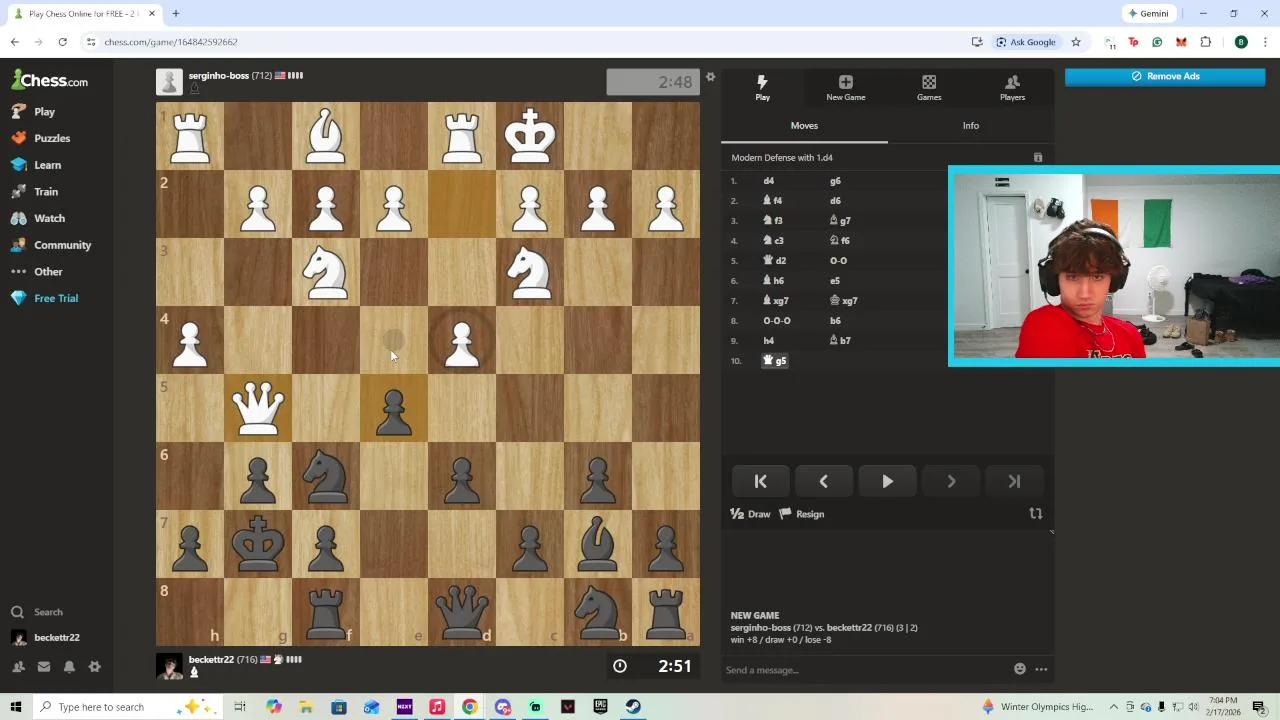
Task: Select move 1 d4 in the list
Action: click(x=768, y=181)
